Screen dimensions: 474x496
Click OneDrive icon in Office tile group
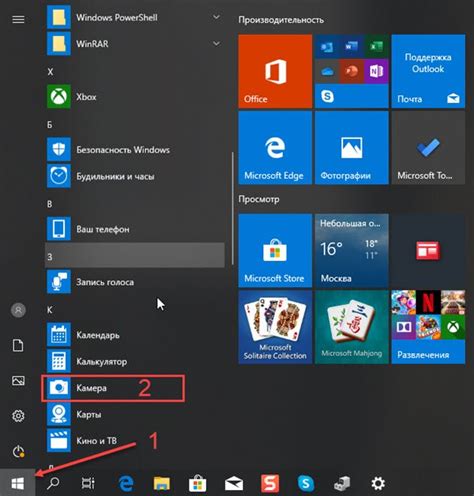coord(327,71)
